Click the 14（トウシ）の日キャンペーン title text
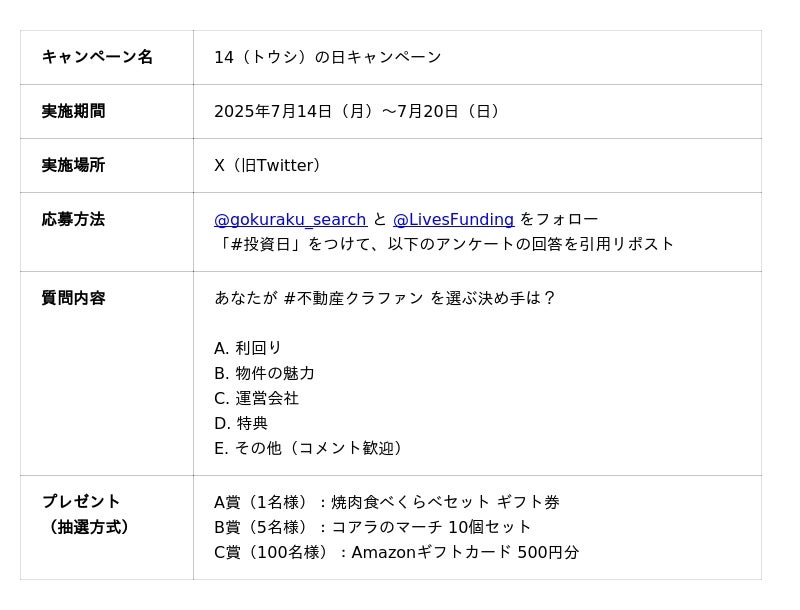Viewport: 800px width, 610px height. pos(327,57)
